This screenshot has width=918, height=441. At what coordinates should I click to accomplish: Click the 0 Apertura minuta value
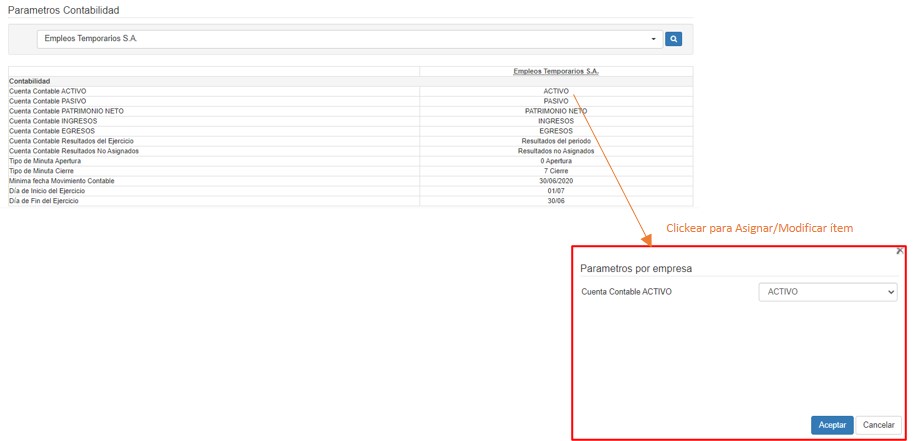(x=556, y=161)
